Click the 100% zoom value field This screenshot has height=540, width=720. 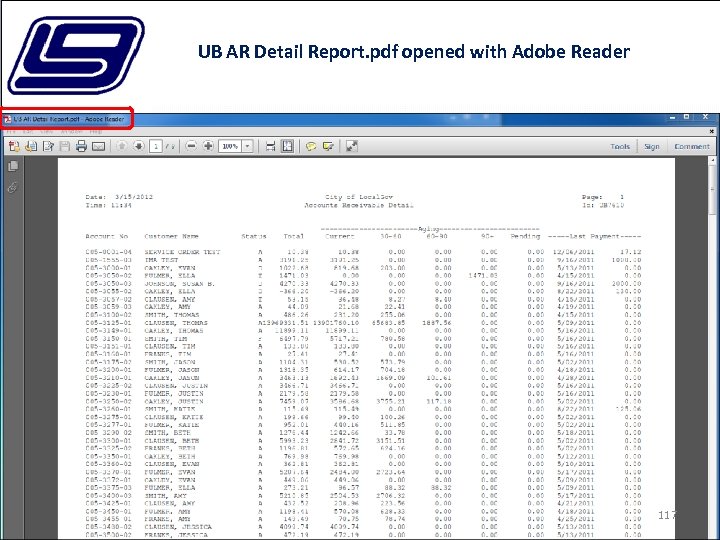pyautogui.click(x=230, y=146)
